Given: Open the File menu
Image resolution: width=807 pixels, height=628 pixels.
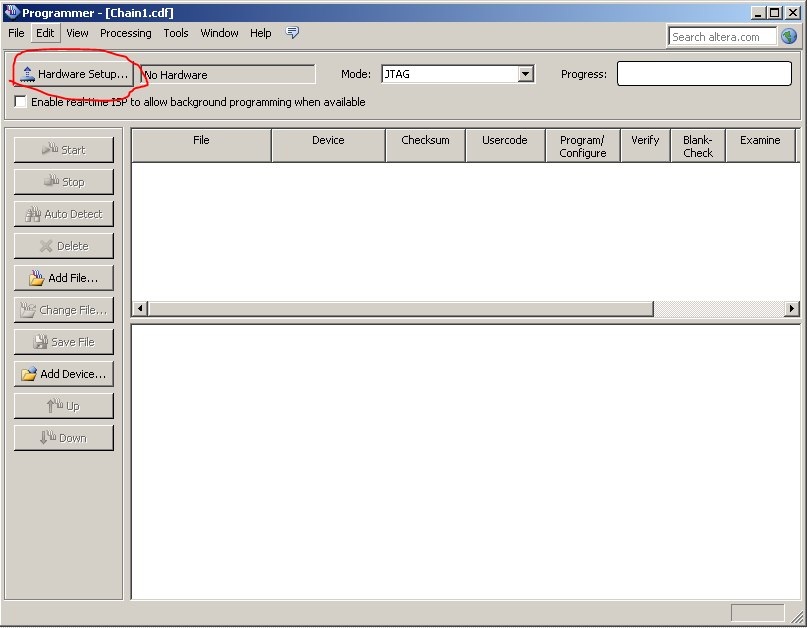Looking at the screenshot, I should click(x=16, y=33).
